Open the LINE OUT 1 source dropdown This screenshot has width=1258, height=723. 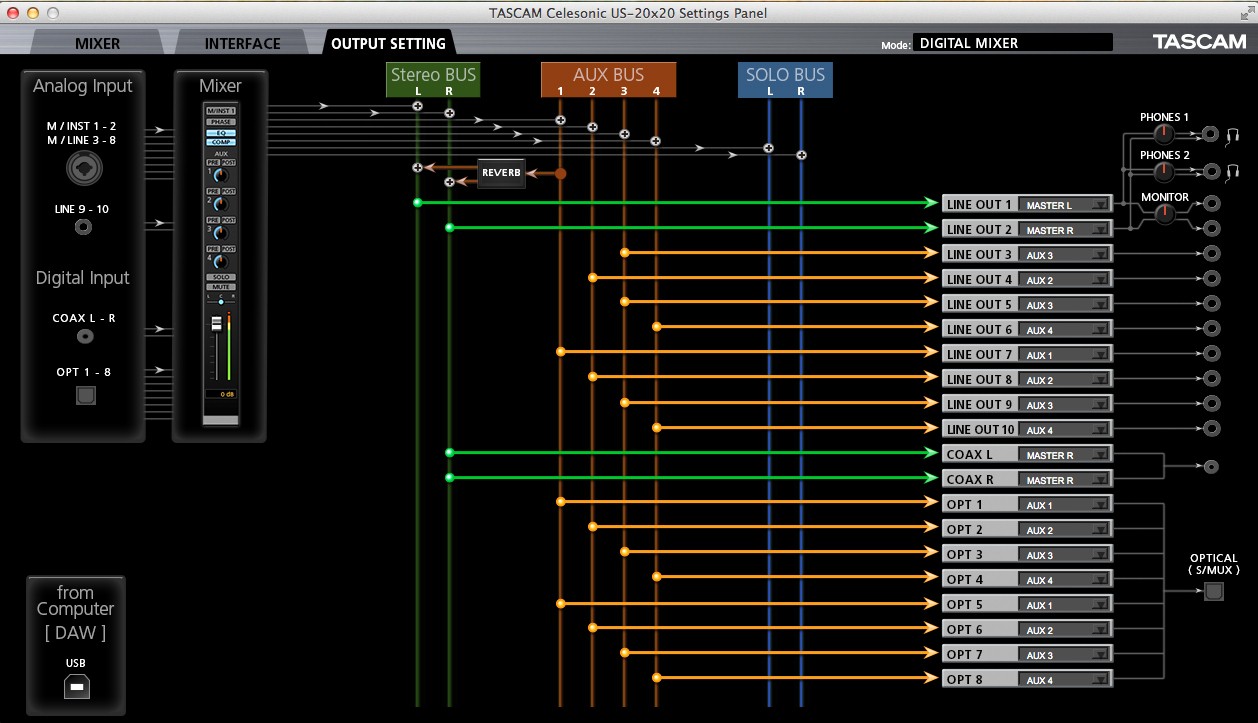click(x=1064, y=205)
